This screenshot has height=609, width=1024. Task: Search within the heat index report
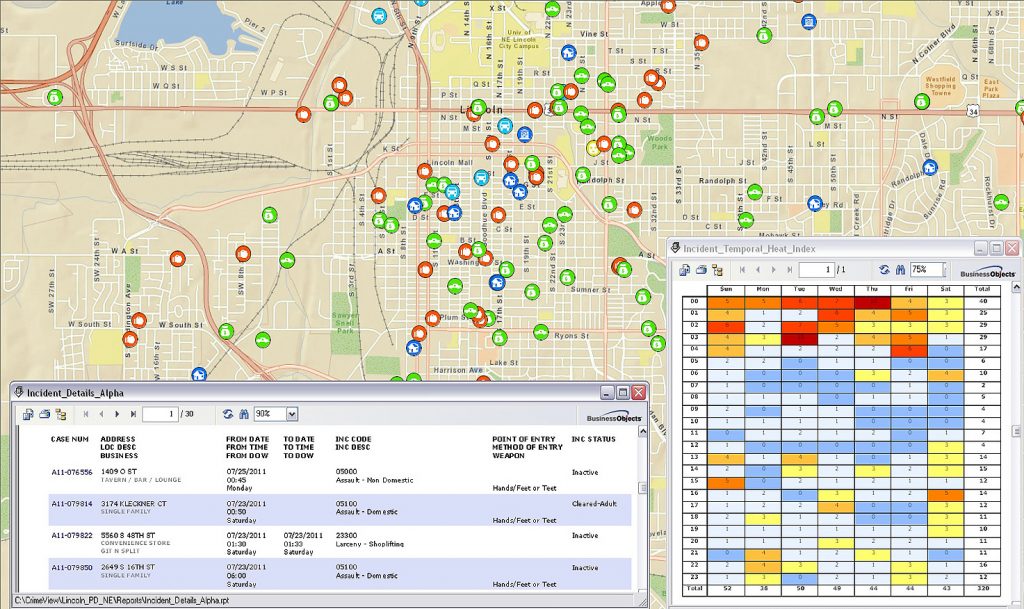[901, 269]
